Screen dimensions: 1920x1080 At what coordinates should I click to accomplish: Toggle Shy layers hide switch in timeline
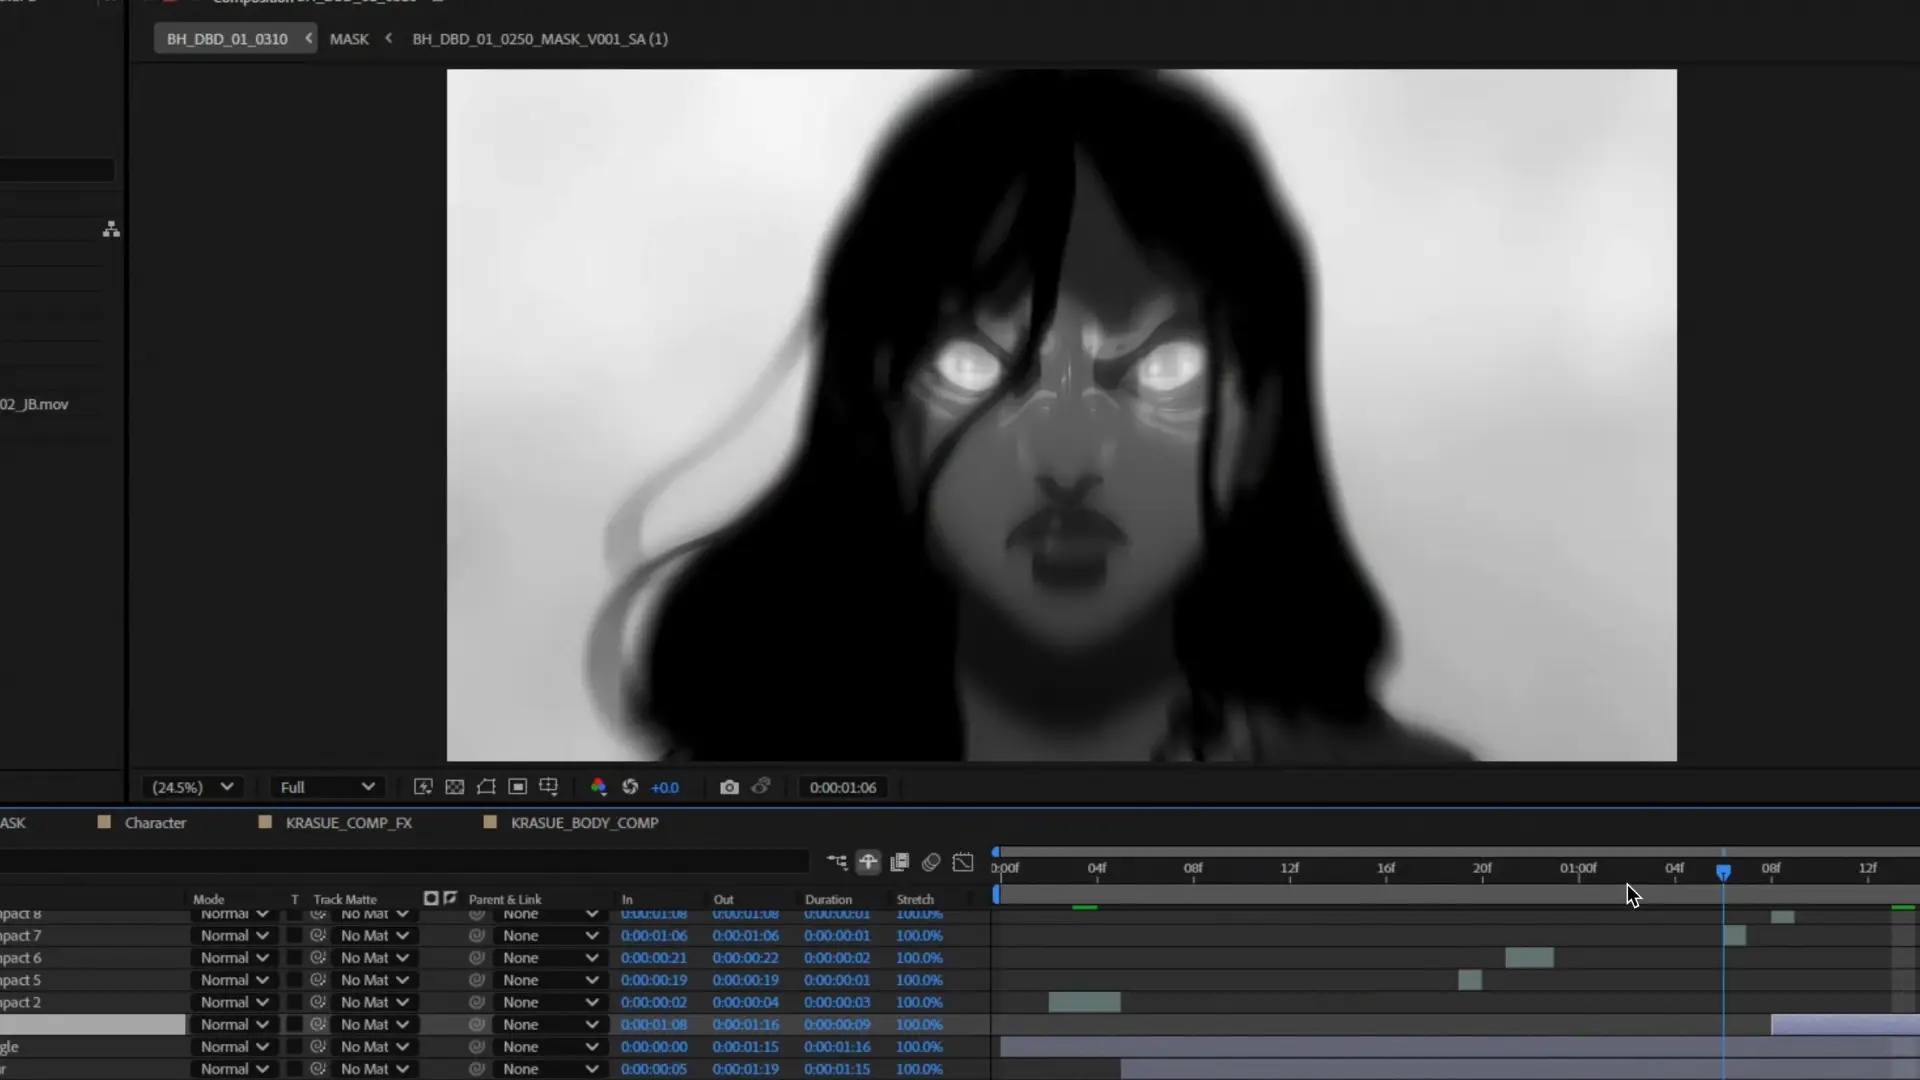[868, 862]
